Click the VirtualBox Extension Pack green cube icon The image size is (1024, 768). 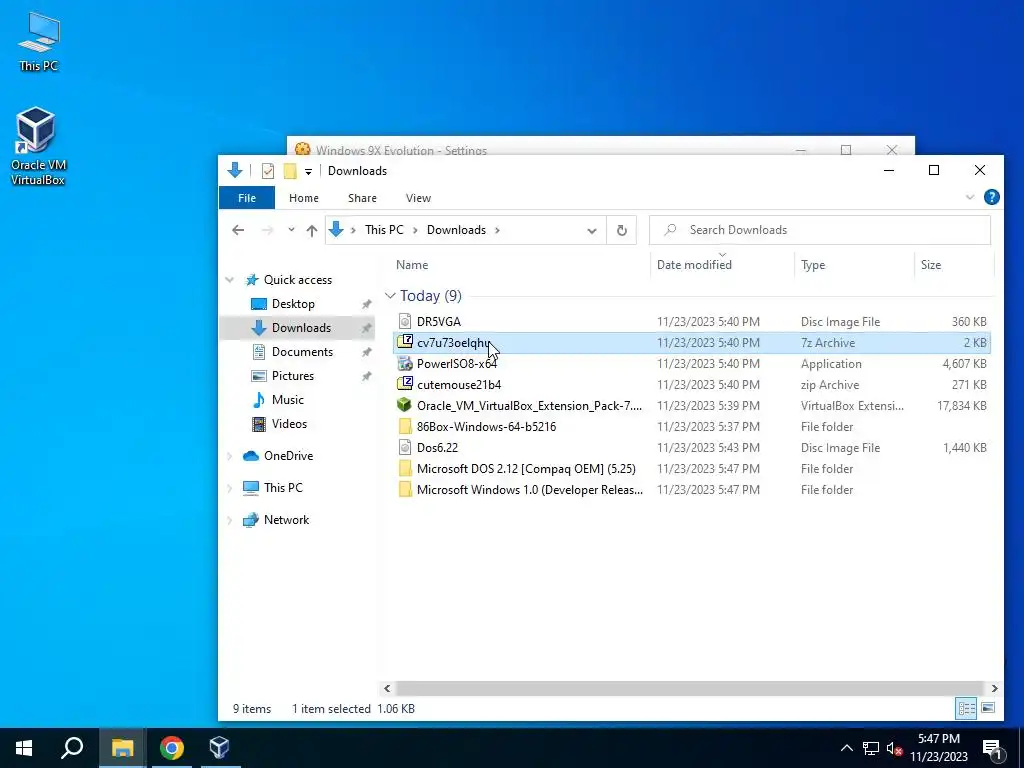coord(405,406)
